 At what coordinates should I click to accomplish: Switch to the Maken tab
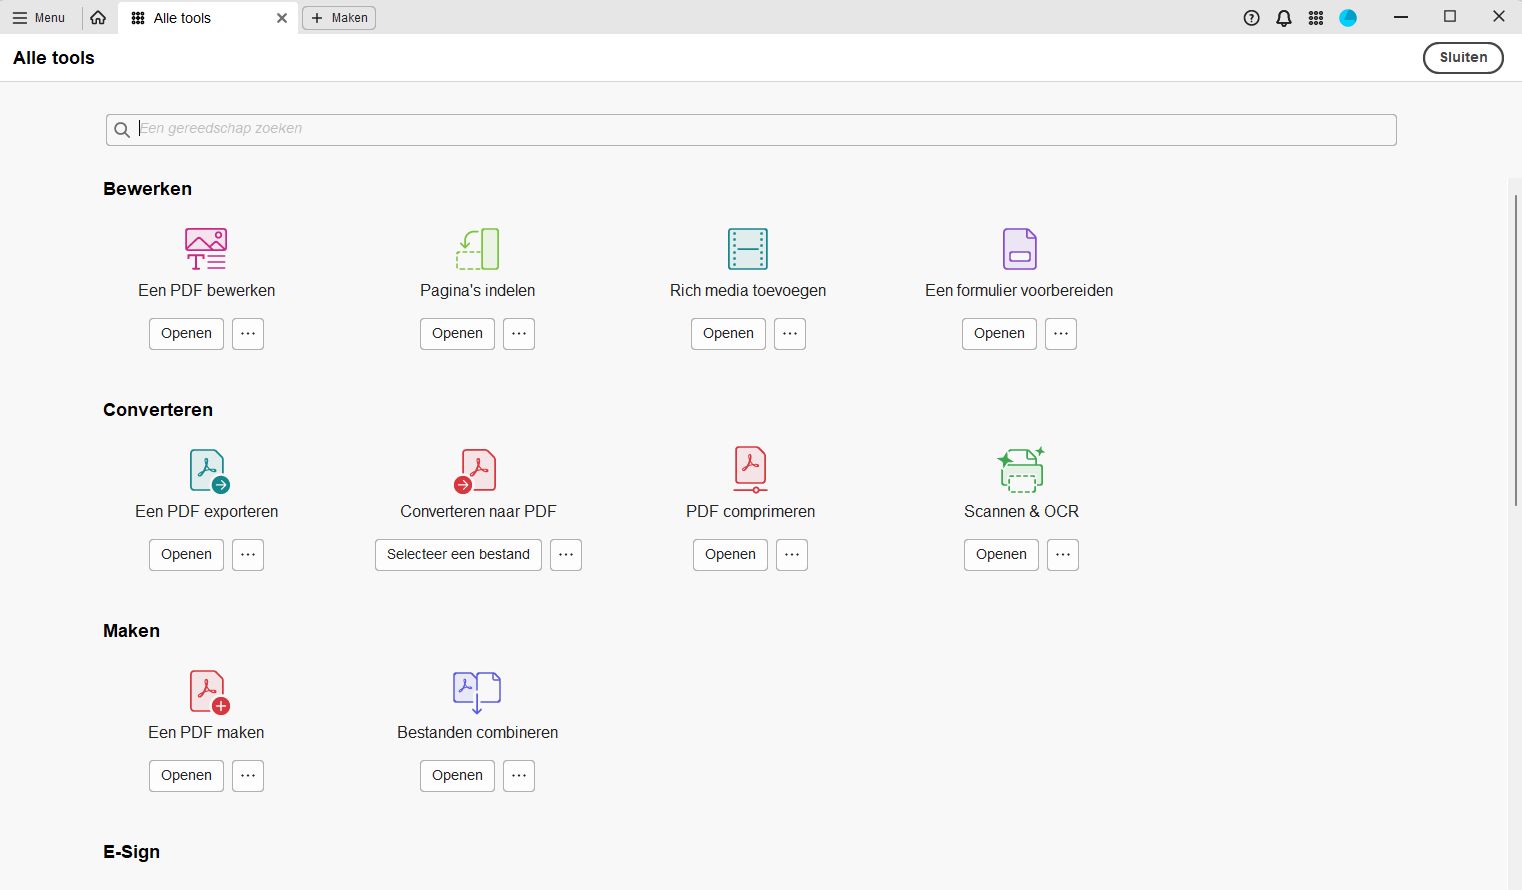coord(339,17)
